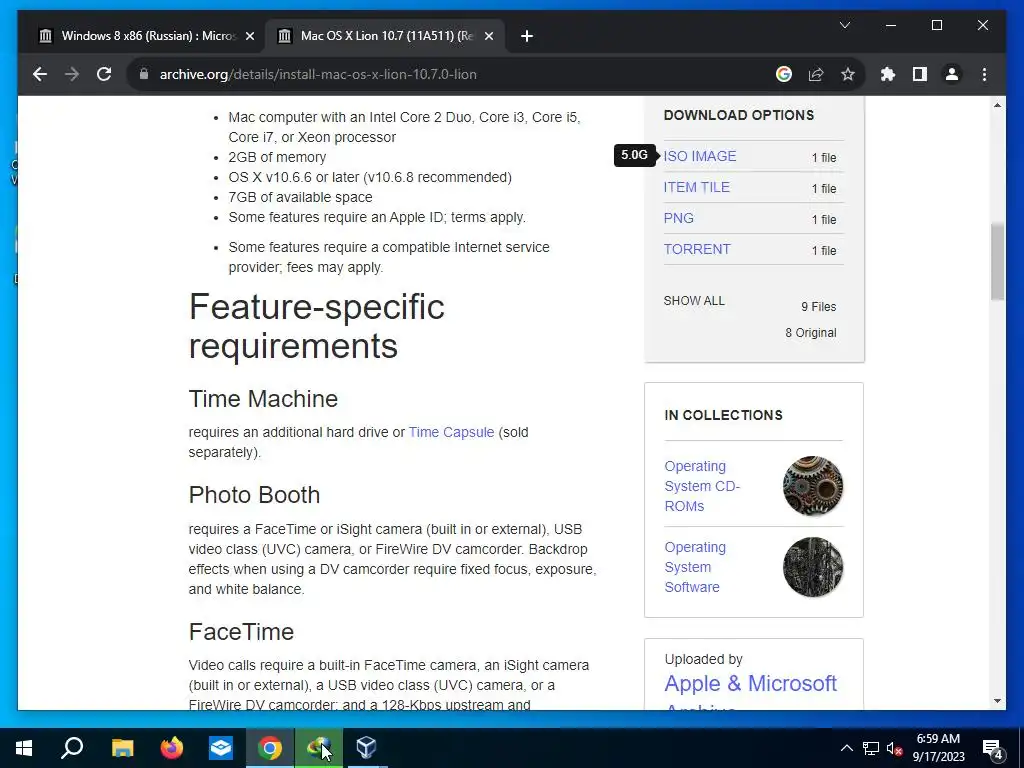This screenshot has height=768, width=1024.
Task: Bookmark this tab with star icon
Action: 848,74
